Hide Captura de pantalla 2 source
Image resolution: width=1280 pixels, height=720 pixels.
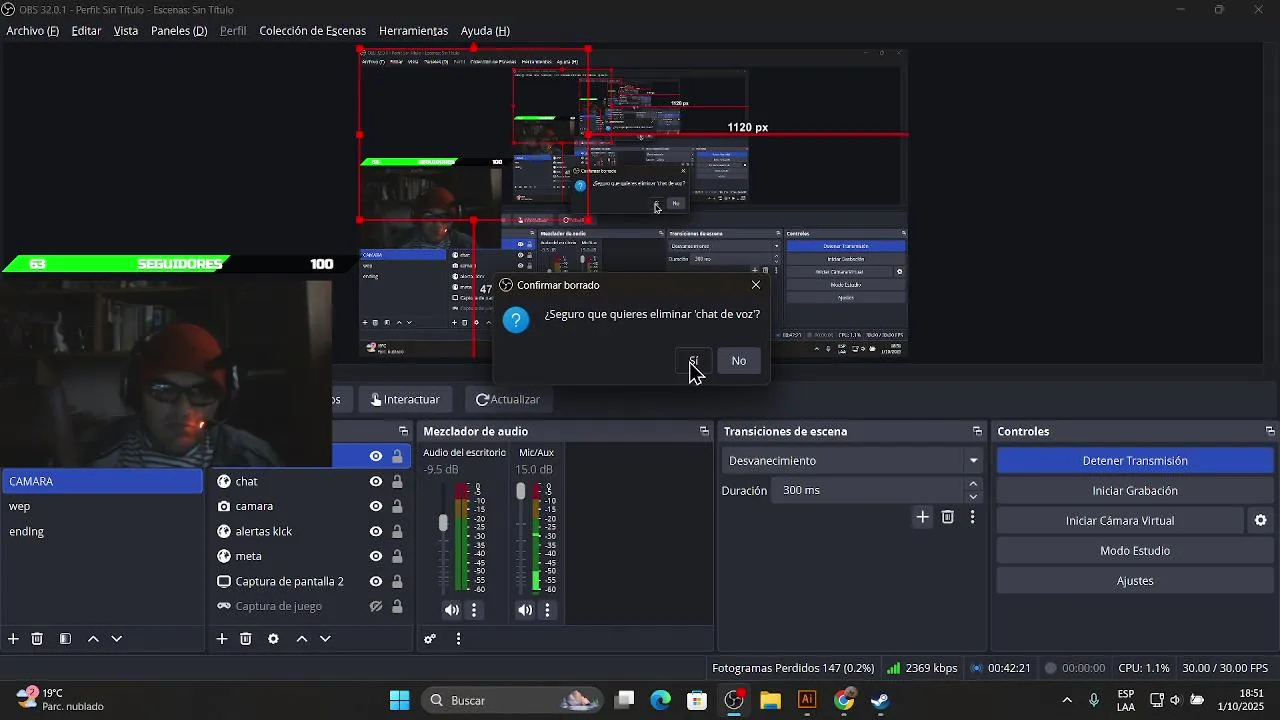[x=376, y=581]
